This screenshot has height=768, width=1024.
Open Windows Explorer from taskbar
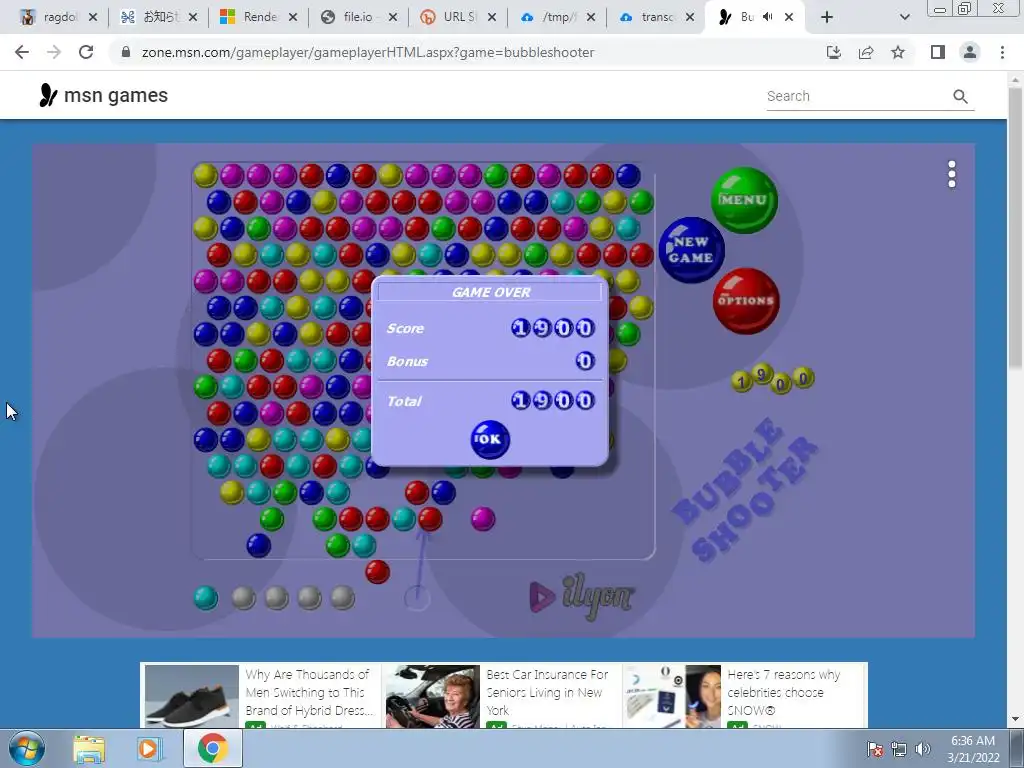coord(89,749)
